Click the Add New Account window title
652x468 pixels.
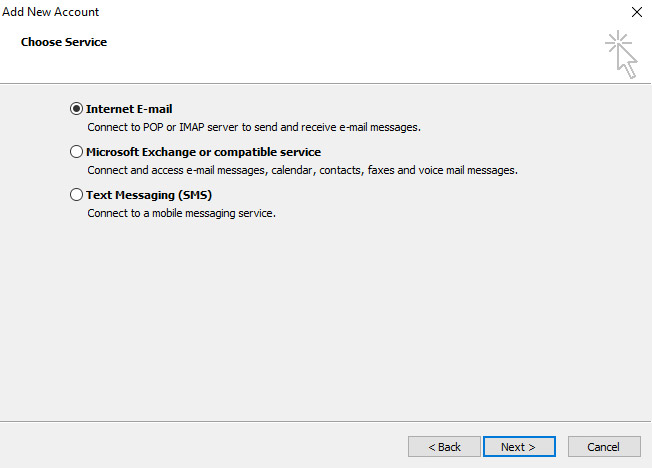pyautogui.click(x=50, y=12)
